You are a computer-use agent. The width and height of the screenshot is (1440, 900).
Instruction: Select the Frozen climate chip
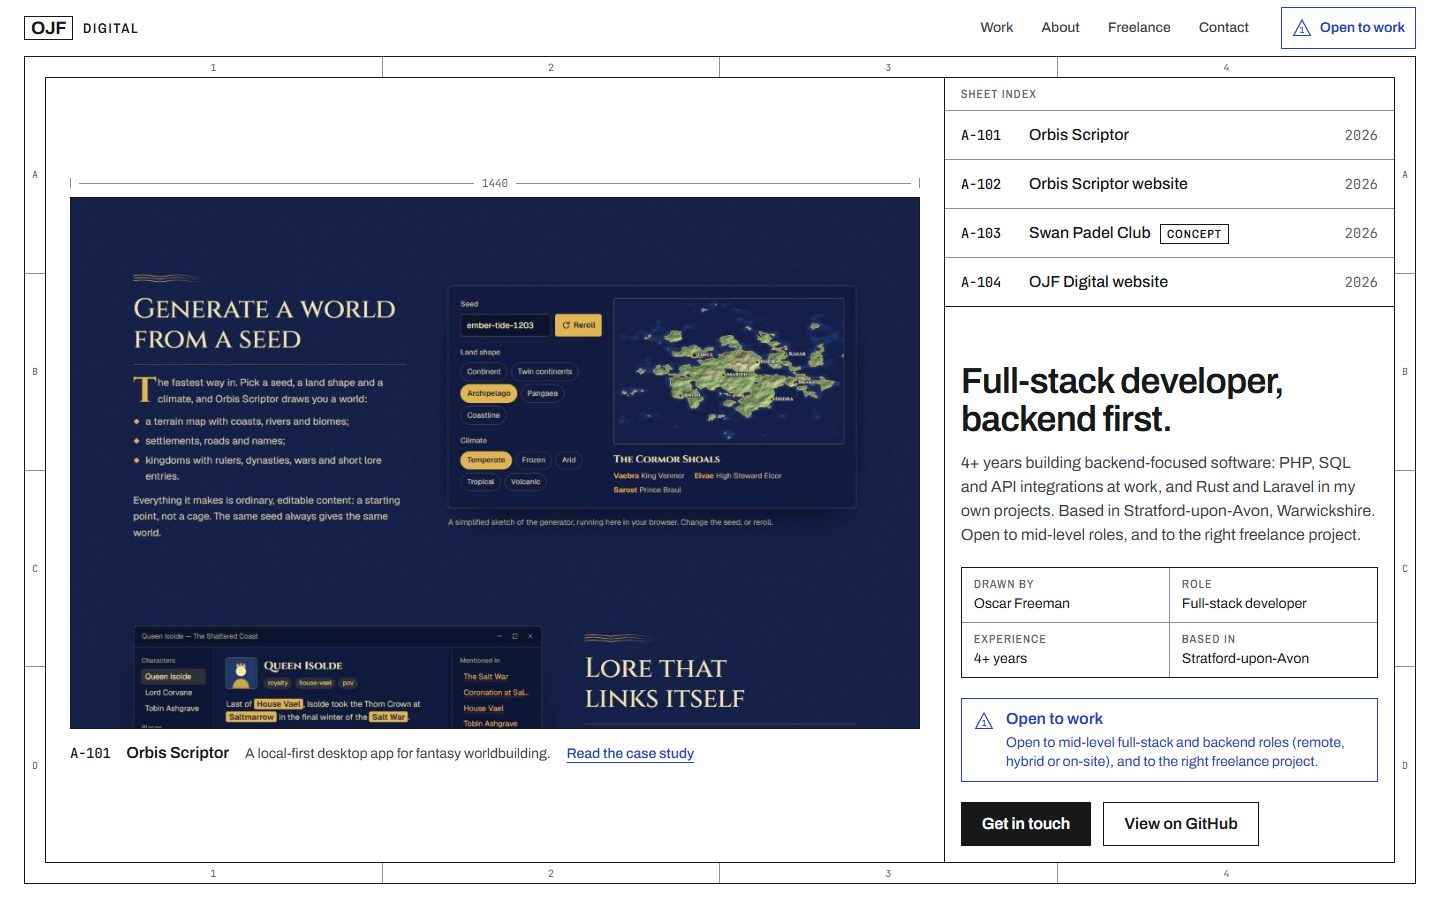tap(534, 460)
